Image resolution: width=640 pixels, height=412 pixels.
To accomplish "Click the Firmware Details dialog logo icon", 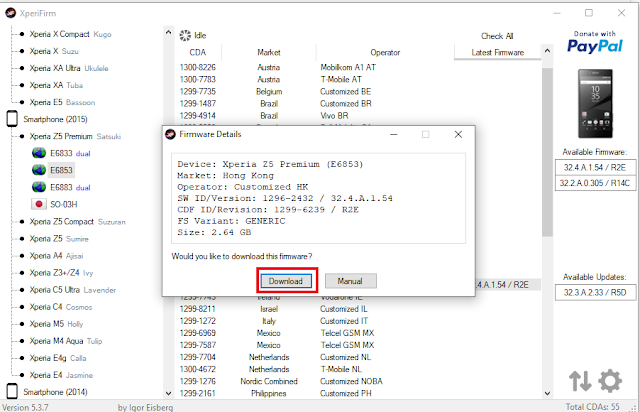I will point(171,134).
